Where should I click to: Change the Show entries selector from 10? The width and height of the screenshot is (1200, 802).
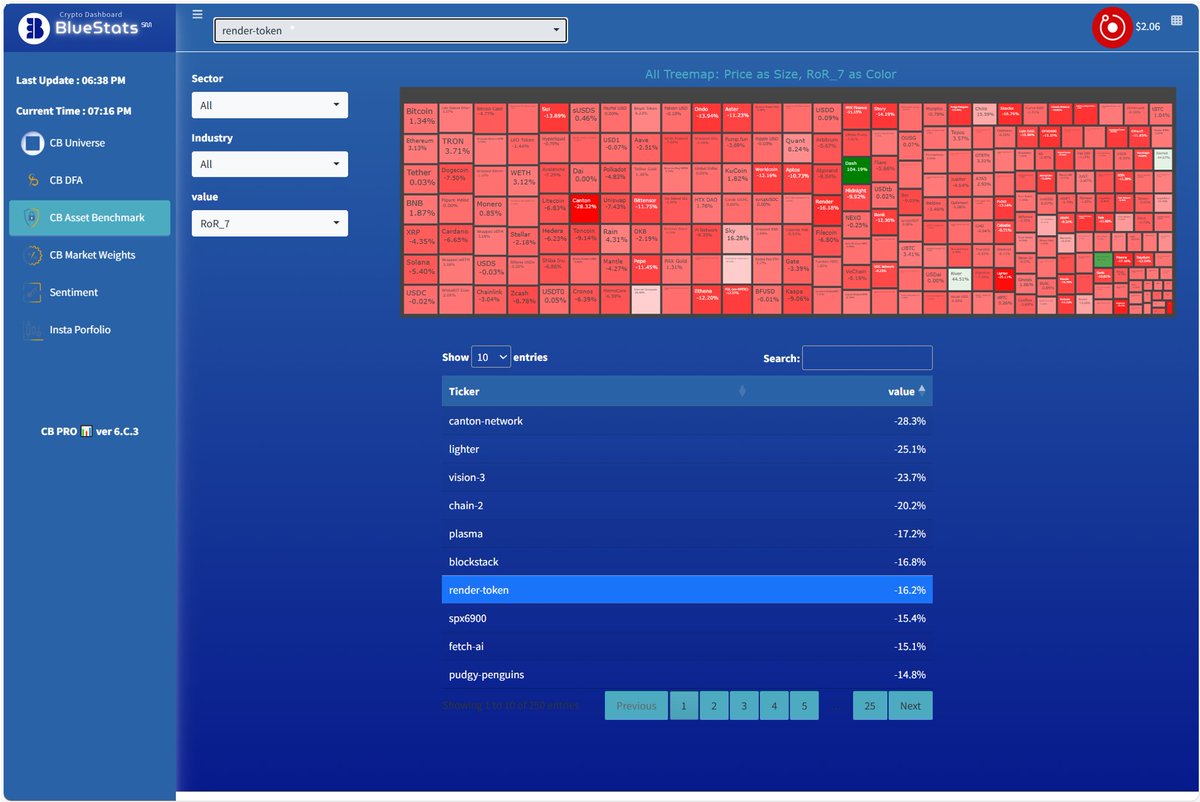point(490,356)
